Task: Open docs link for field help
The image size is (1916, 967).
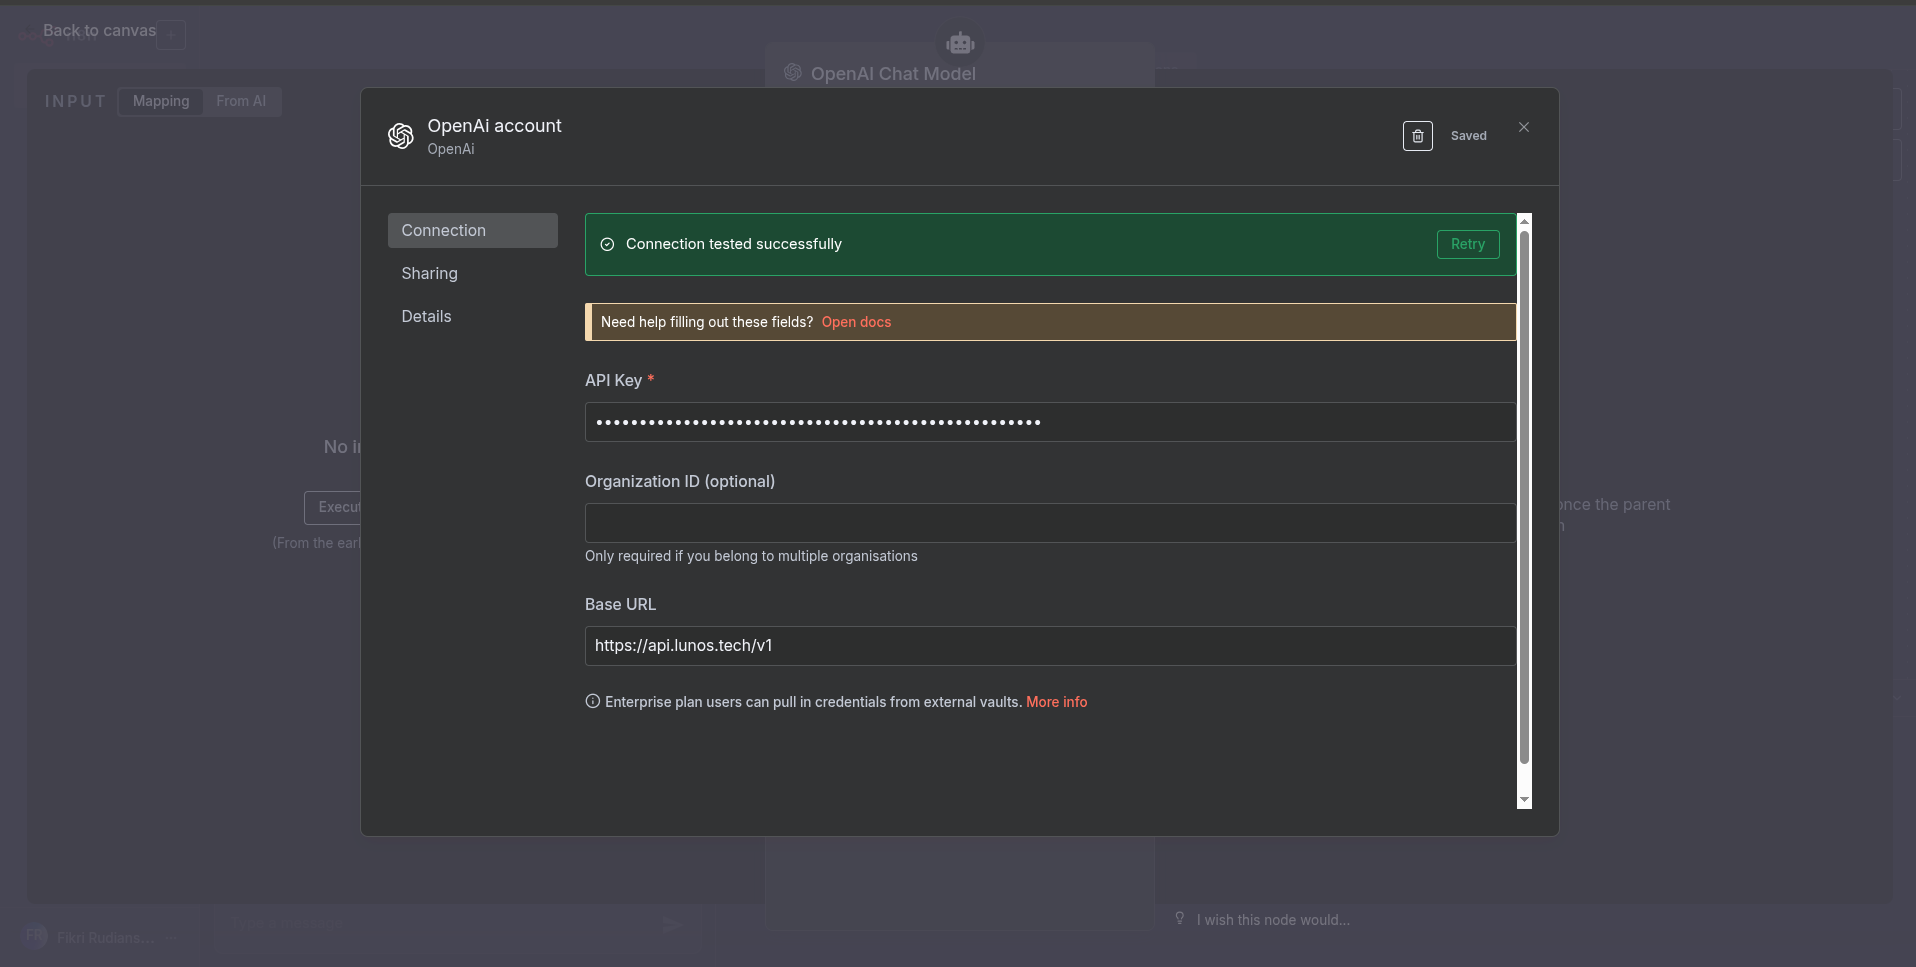Action: [x=856, y=322]
